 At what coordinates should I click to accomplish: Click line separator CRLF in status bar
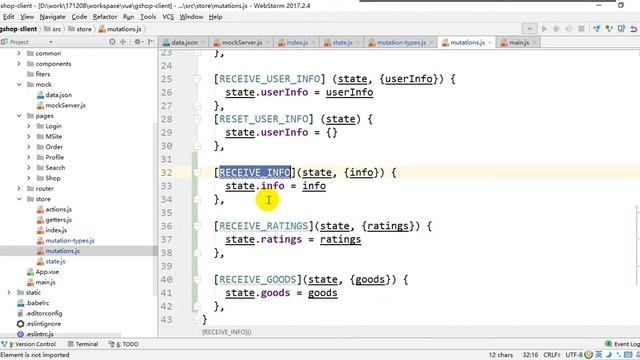[x=551, y=355]
